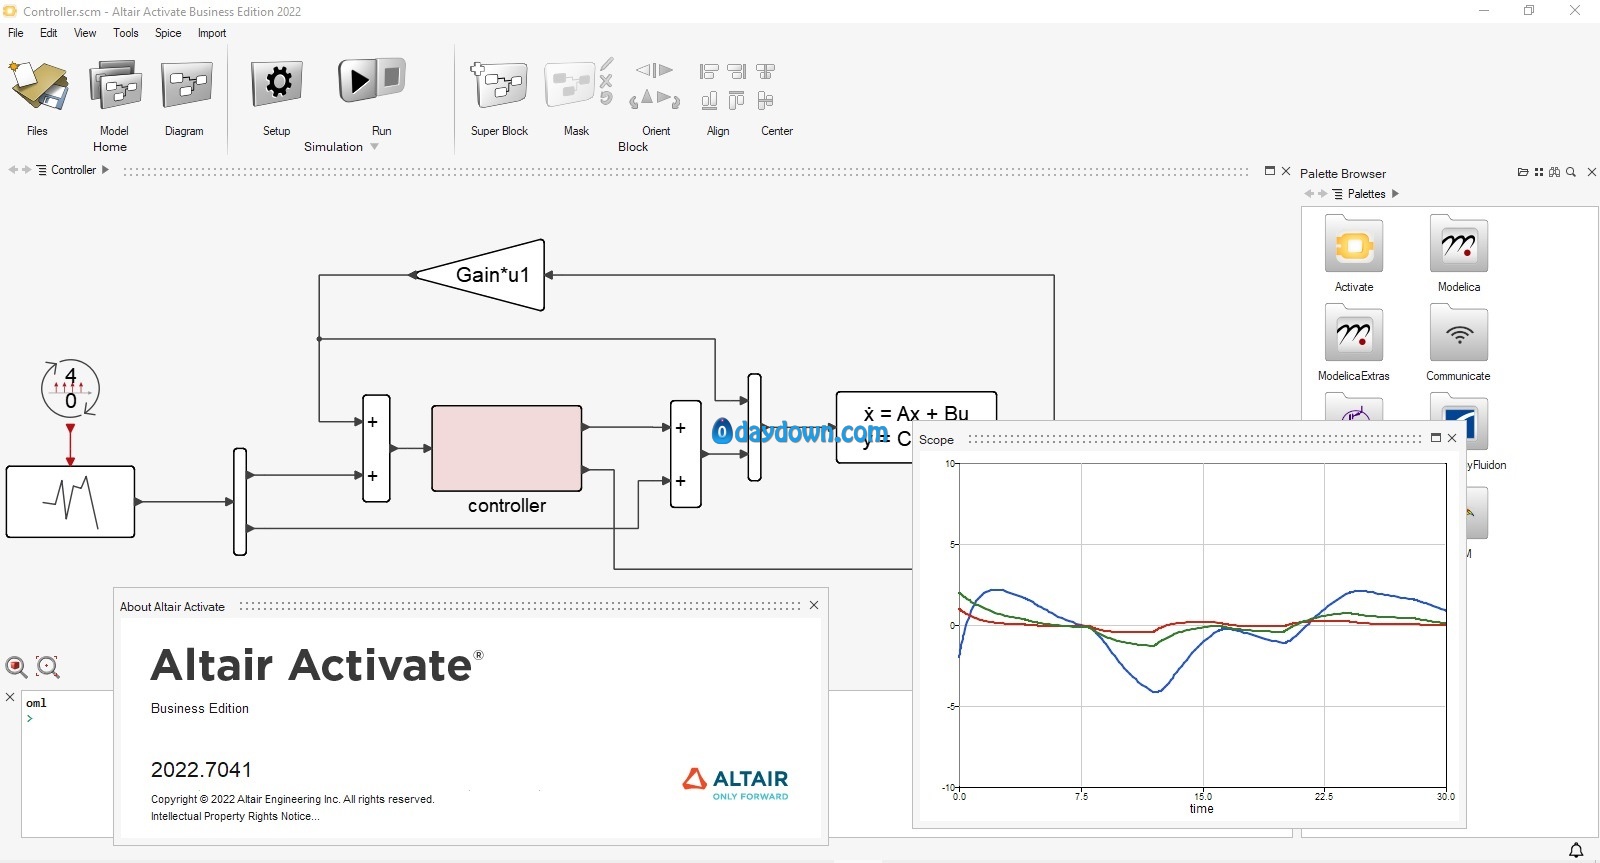Maximize the Scope window
Screen dimensions: 1600x863
(x=1436, y=438)
